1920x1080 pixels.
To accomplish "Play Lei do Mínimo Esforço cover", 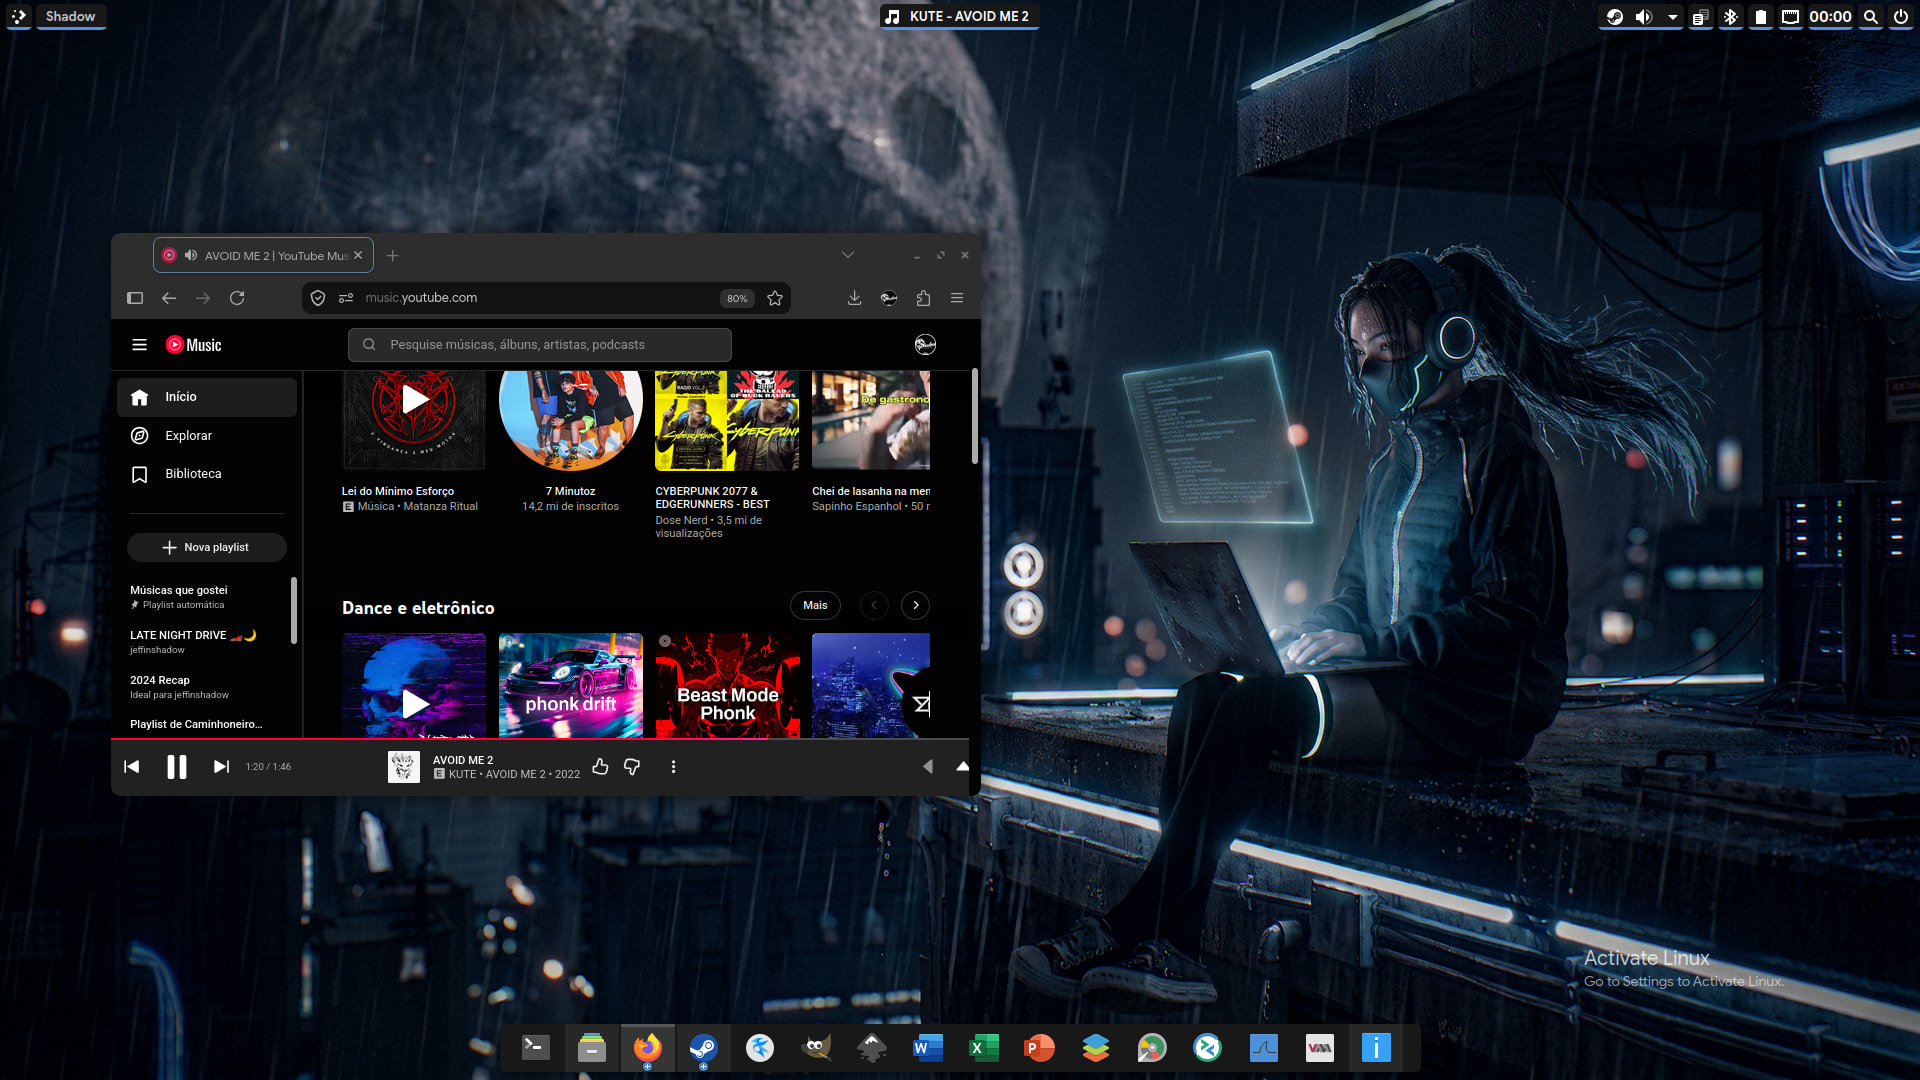I will pyautogui.click(x=415, y=400).
